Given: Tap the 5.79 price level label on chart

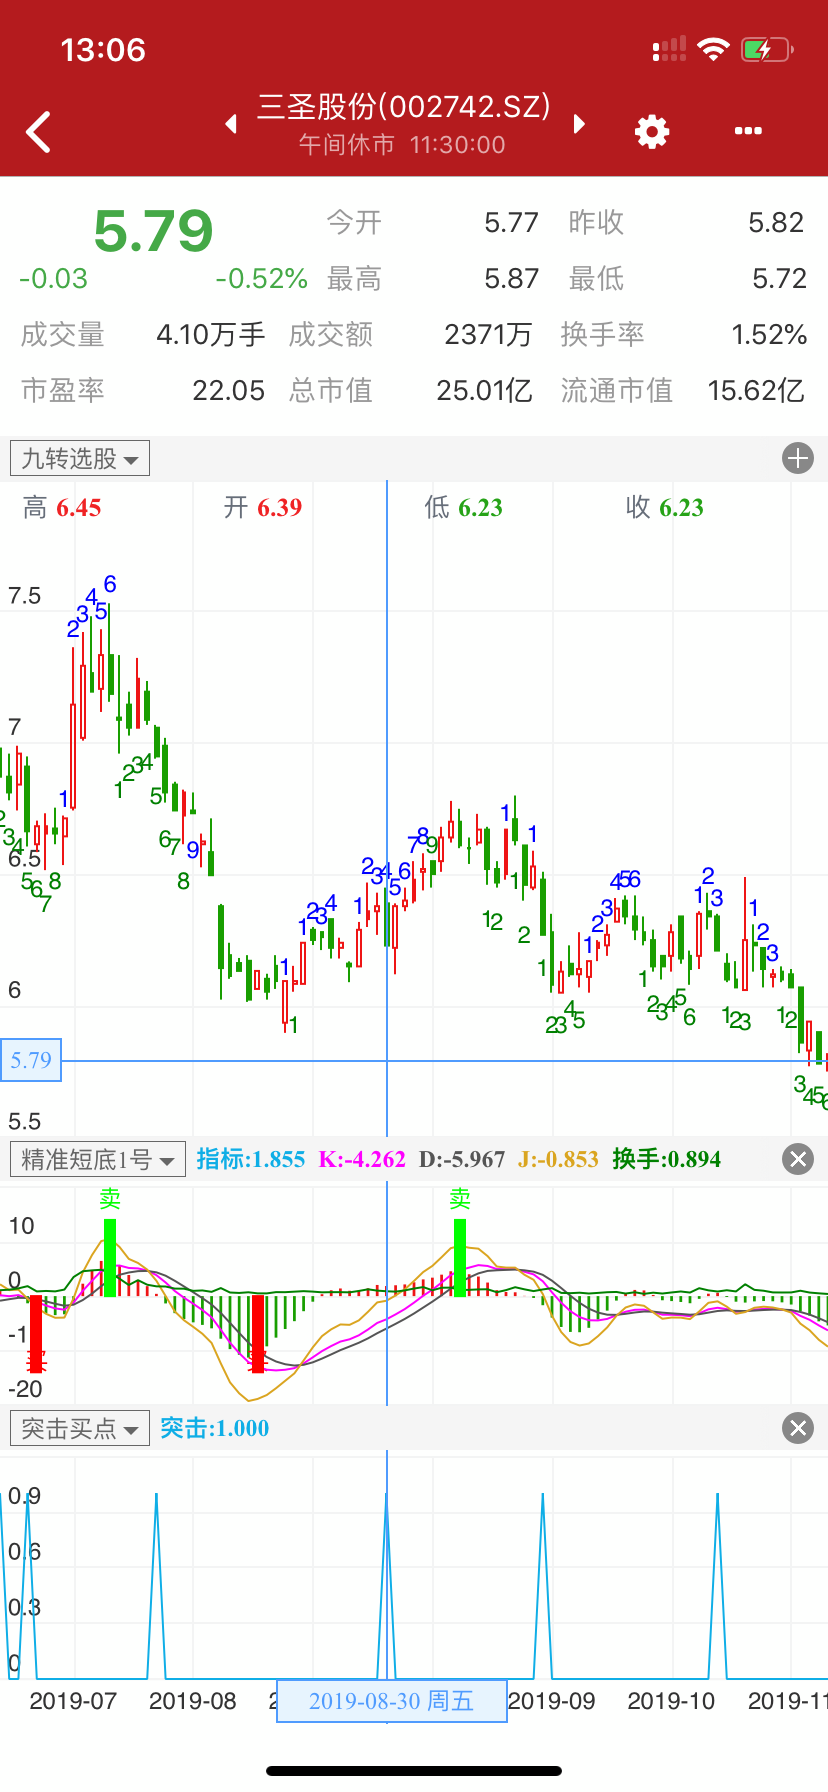Looking at the screenshot, I should [31, 1060].
